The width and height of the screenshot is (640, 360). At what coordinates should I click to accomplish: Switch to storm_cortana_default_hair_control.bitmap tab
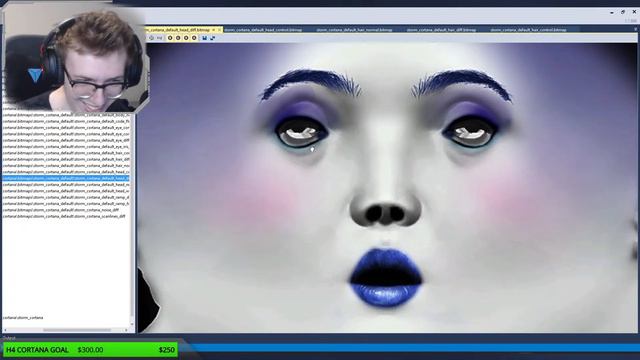click(528, 30)
